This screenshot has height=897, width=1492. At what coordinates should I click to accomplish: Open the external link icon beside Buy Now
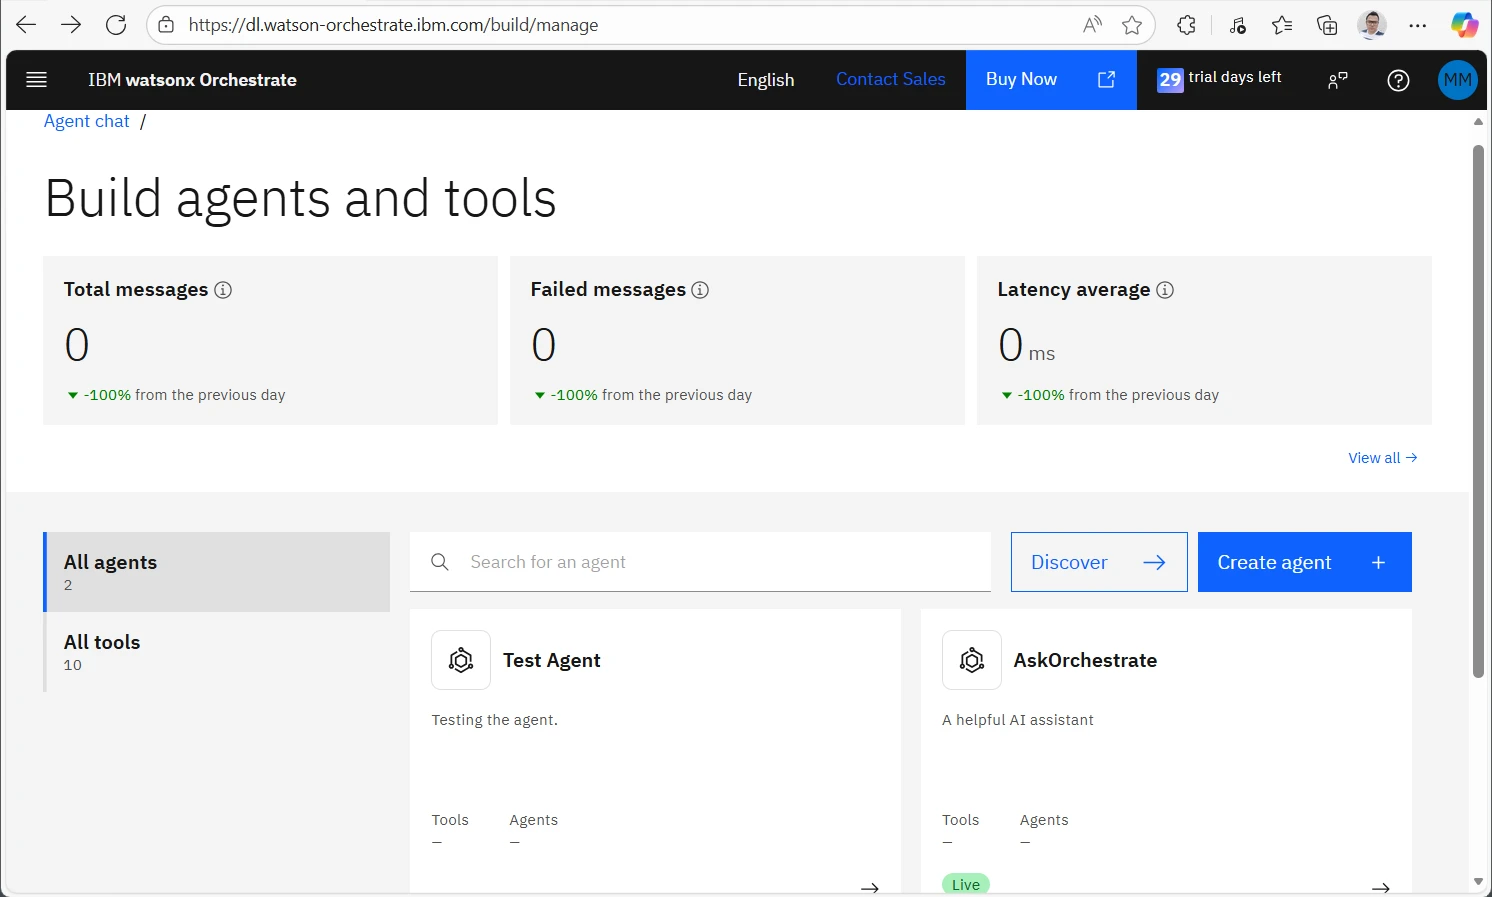pyautogui.click(x=1106, y=80)
